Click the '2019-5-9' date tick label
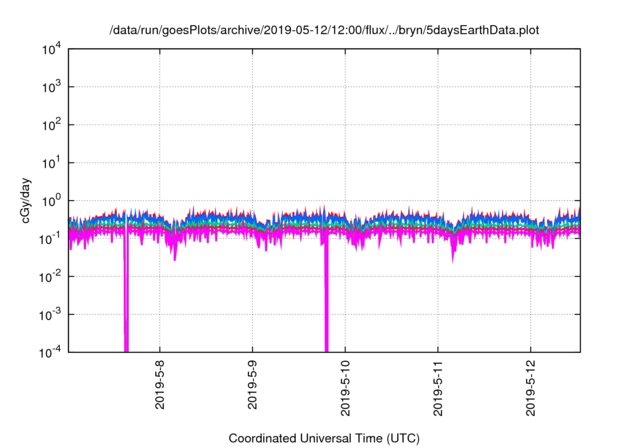 [252, 384]
